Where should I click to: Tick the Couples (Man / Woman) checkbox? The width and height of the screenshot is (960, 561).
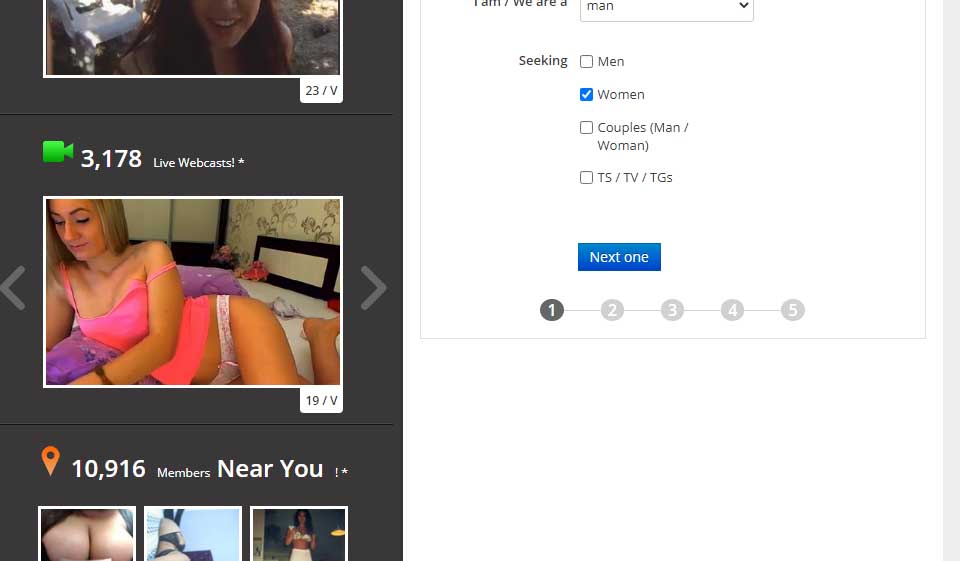pos(587,128)
